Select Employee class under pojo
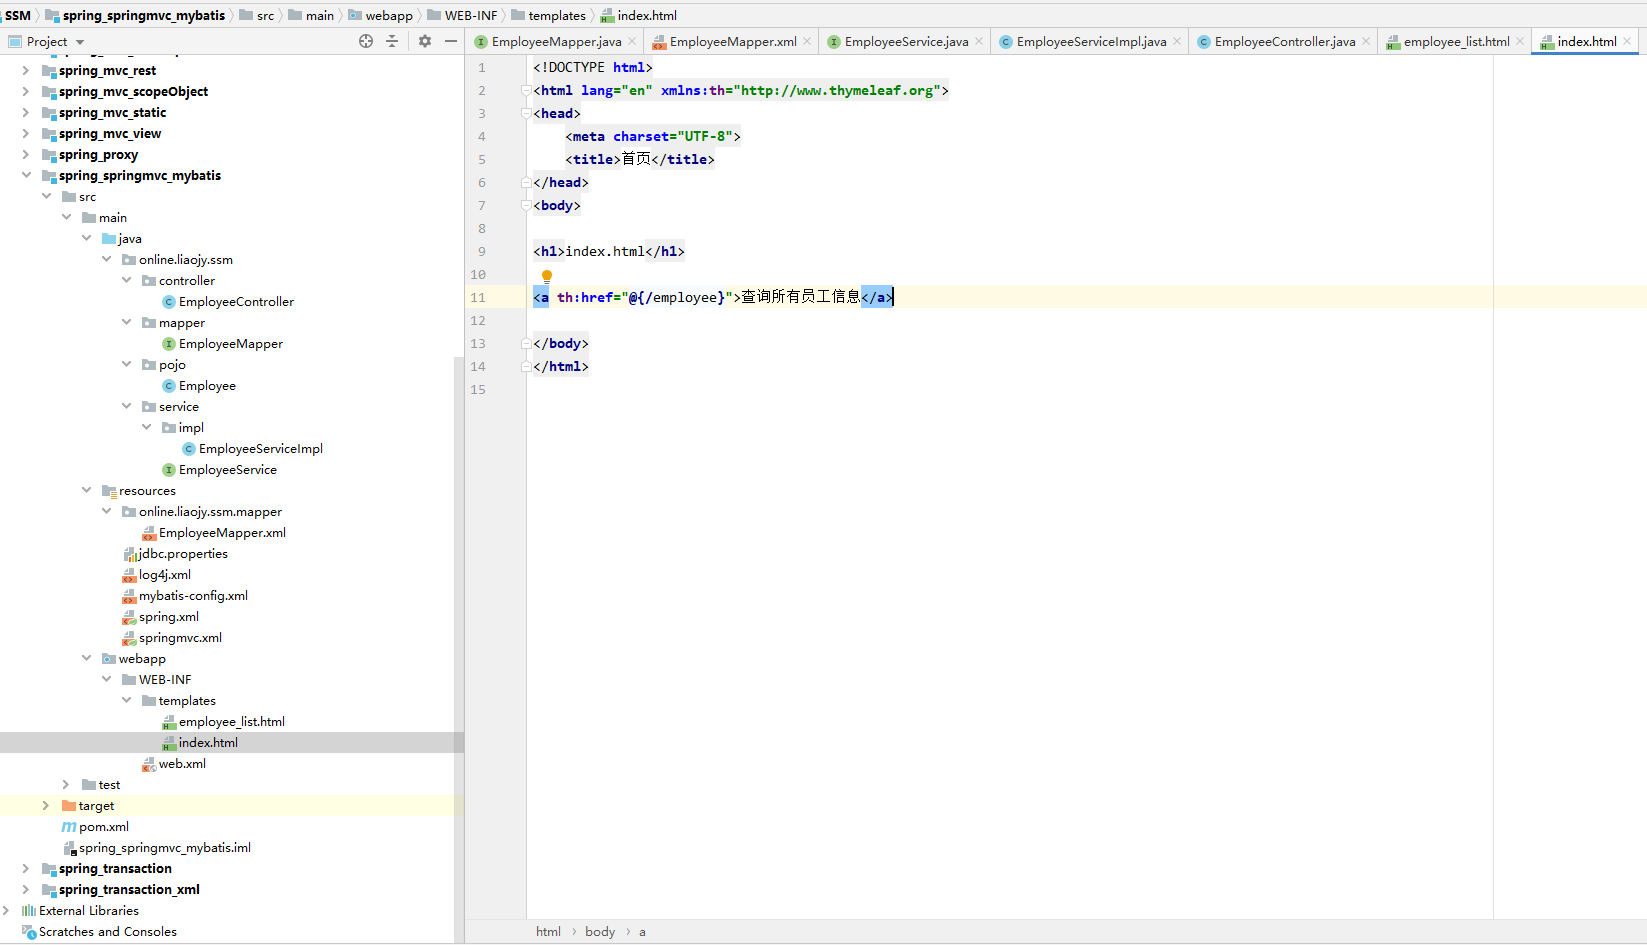 tap(207, 385)
